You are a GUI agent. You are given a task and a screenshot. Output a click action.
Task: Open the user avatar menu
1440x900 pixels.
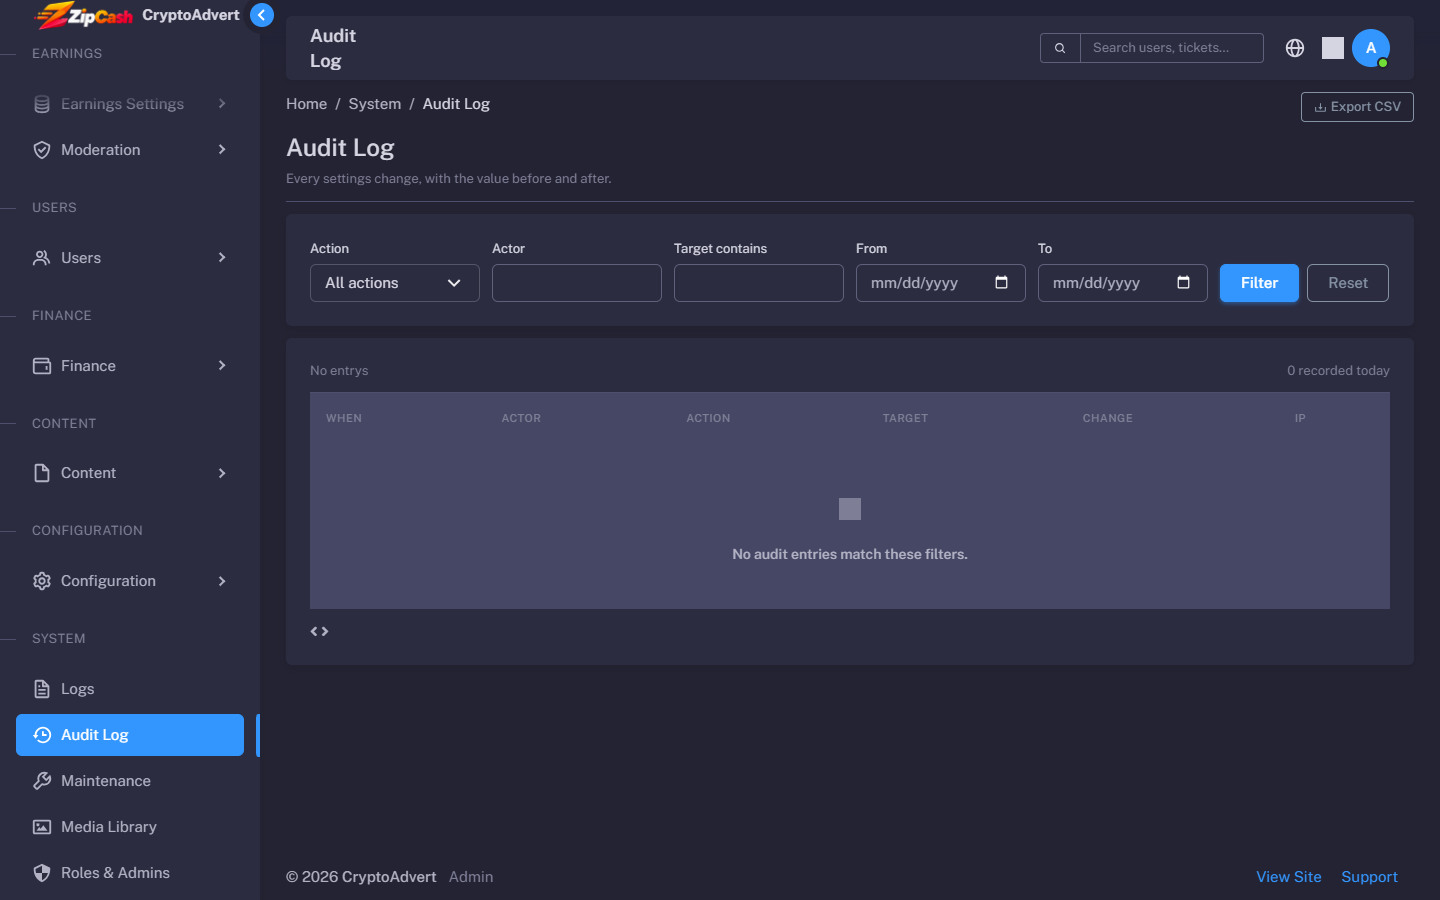pos(1371,48)
